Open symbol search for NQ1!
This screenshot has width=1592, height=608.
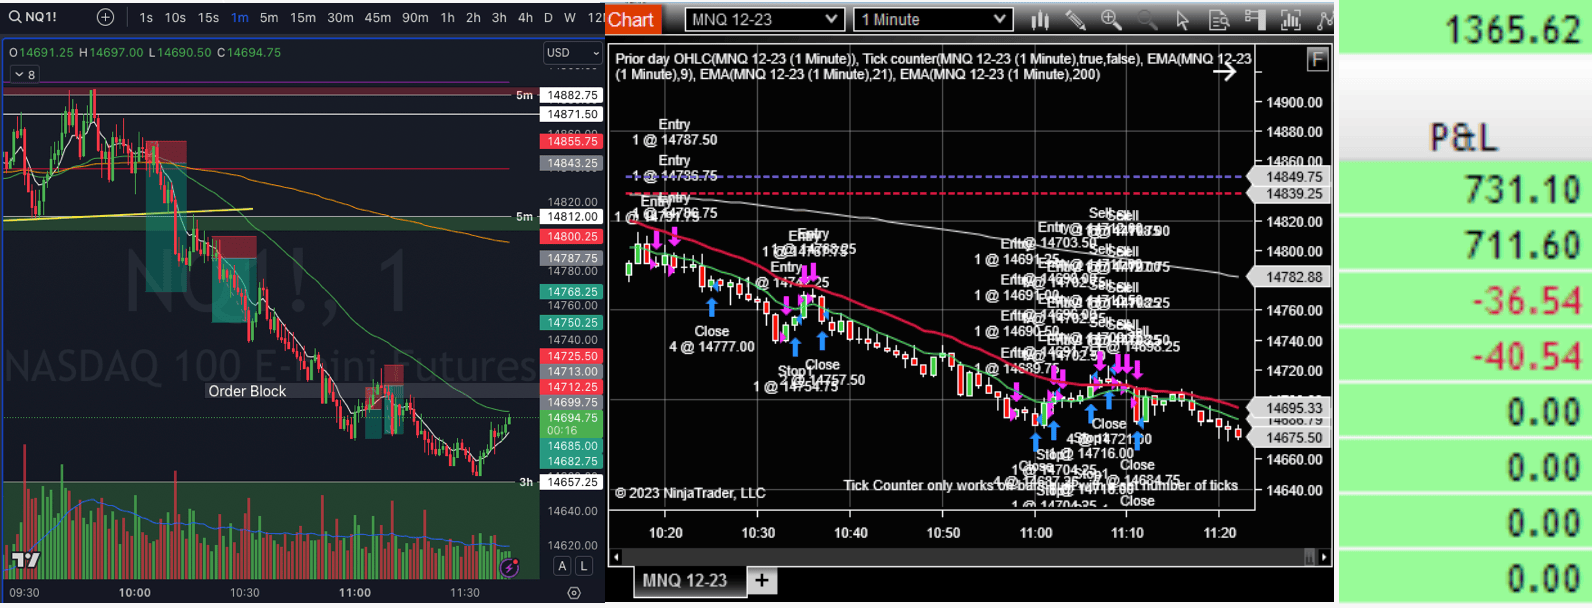pyautogui.click(x=34, y=17)
